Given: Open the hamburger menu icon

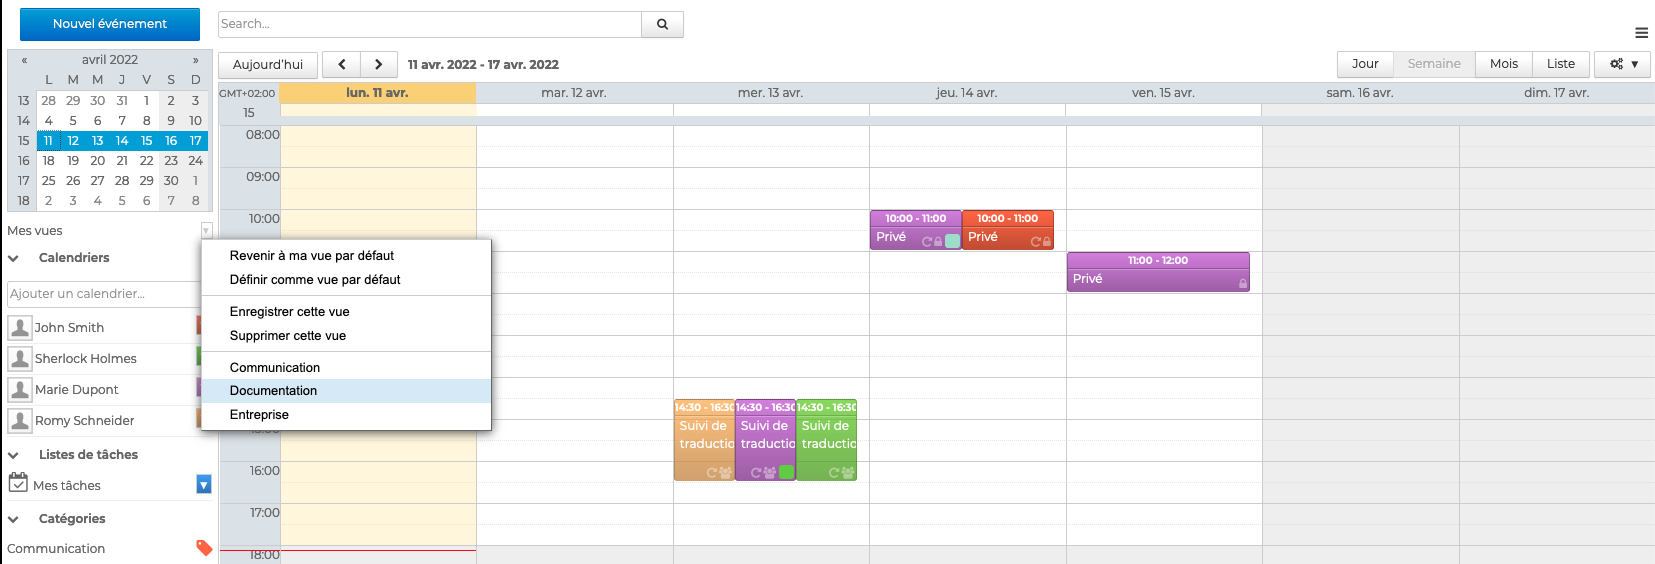Looking at the screenshot, I should [x=1641, y=33].
